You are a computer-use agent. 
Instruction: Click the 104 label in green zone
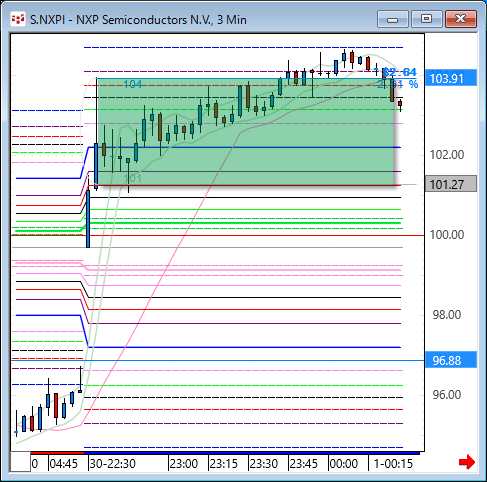pyautogui.click(x=132, y=84)
